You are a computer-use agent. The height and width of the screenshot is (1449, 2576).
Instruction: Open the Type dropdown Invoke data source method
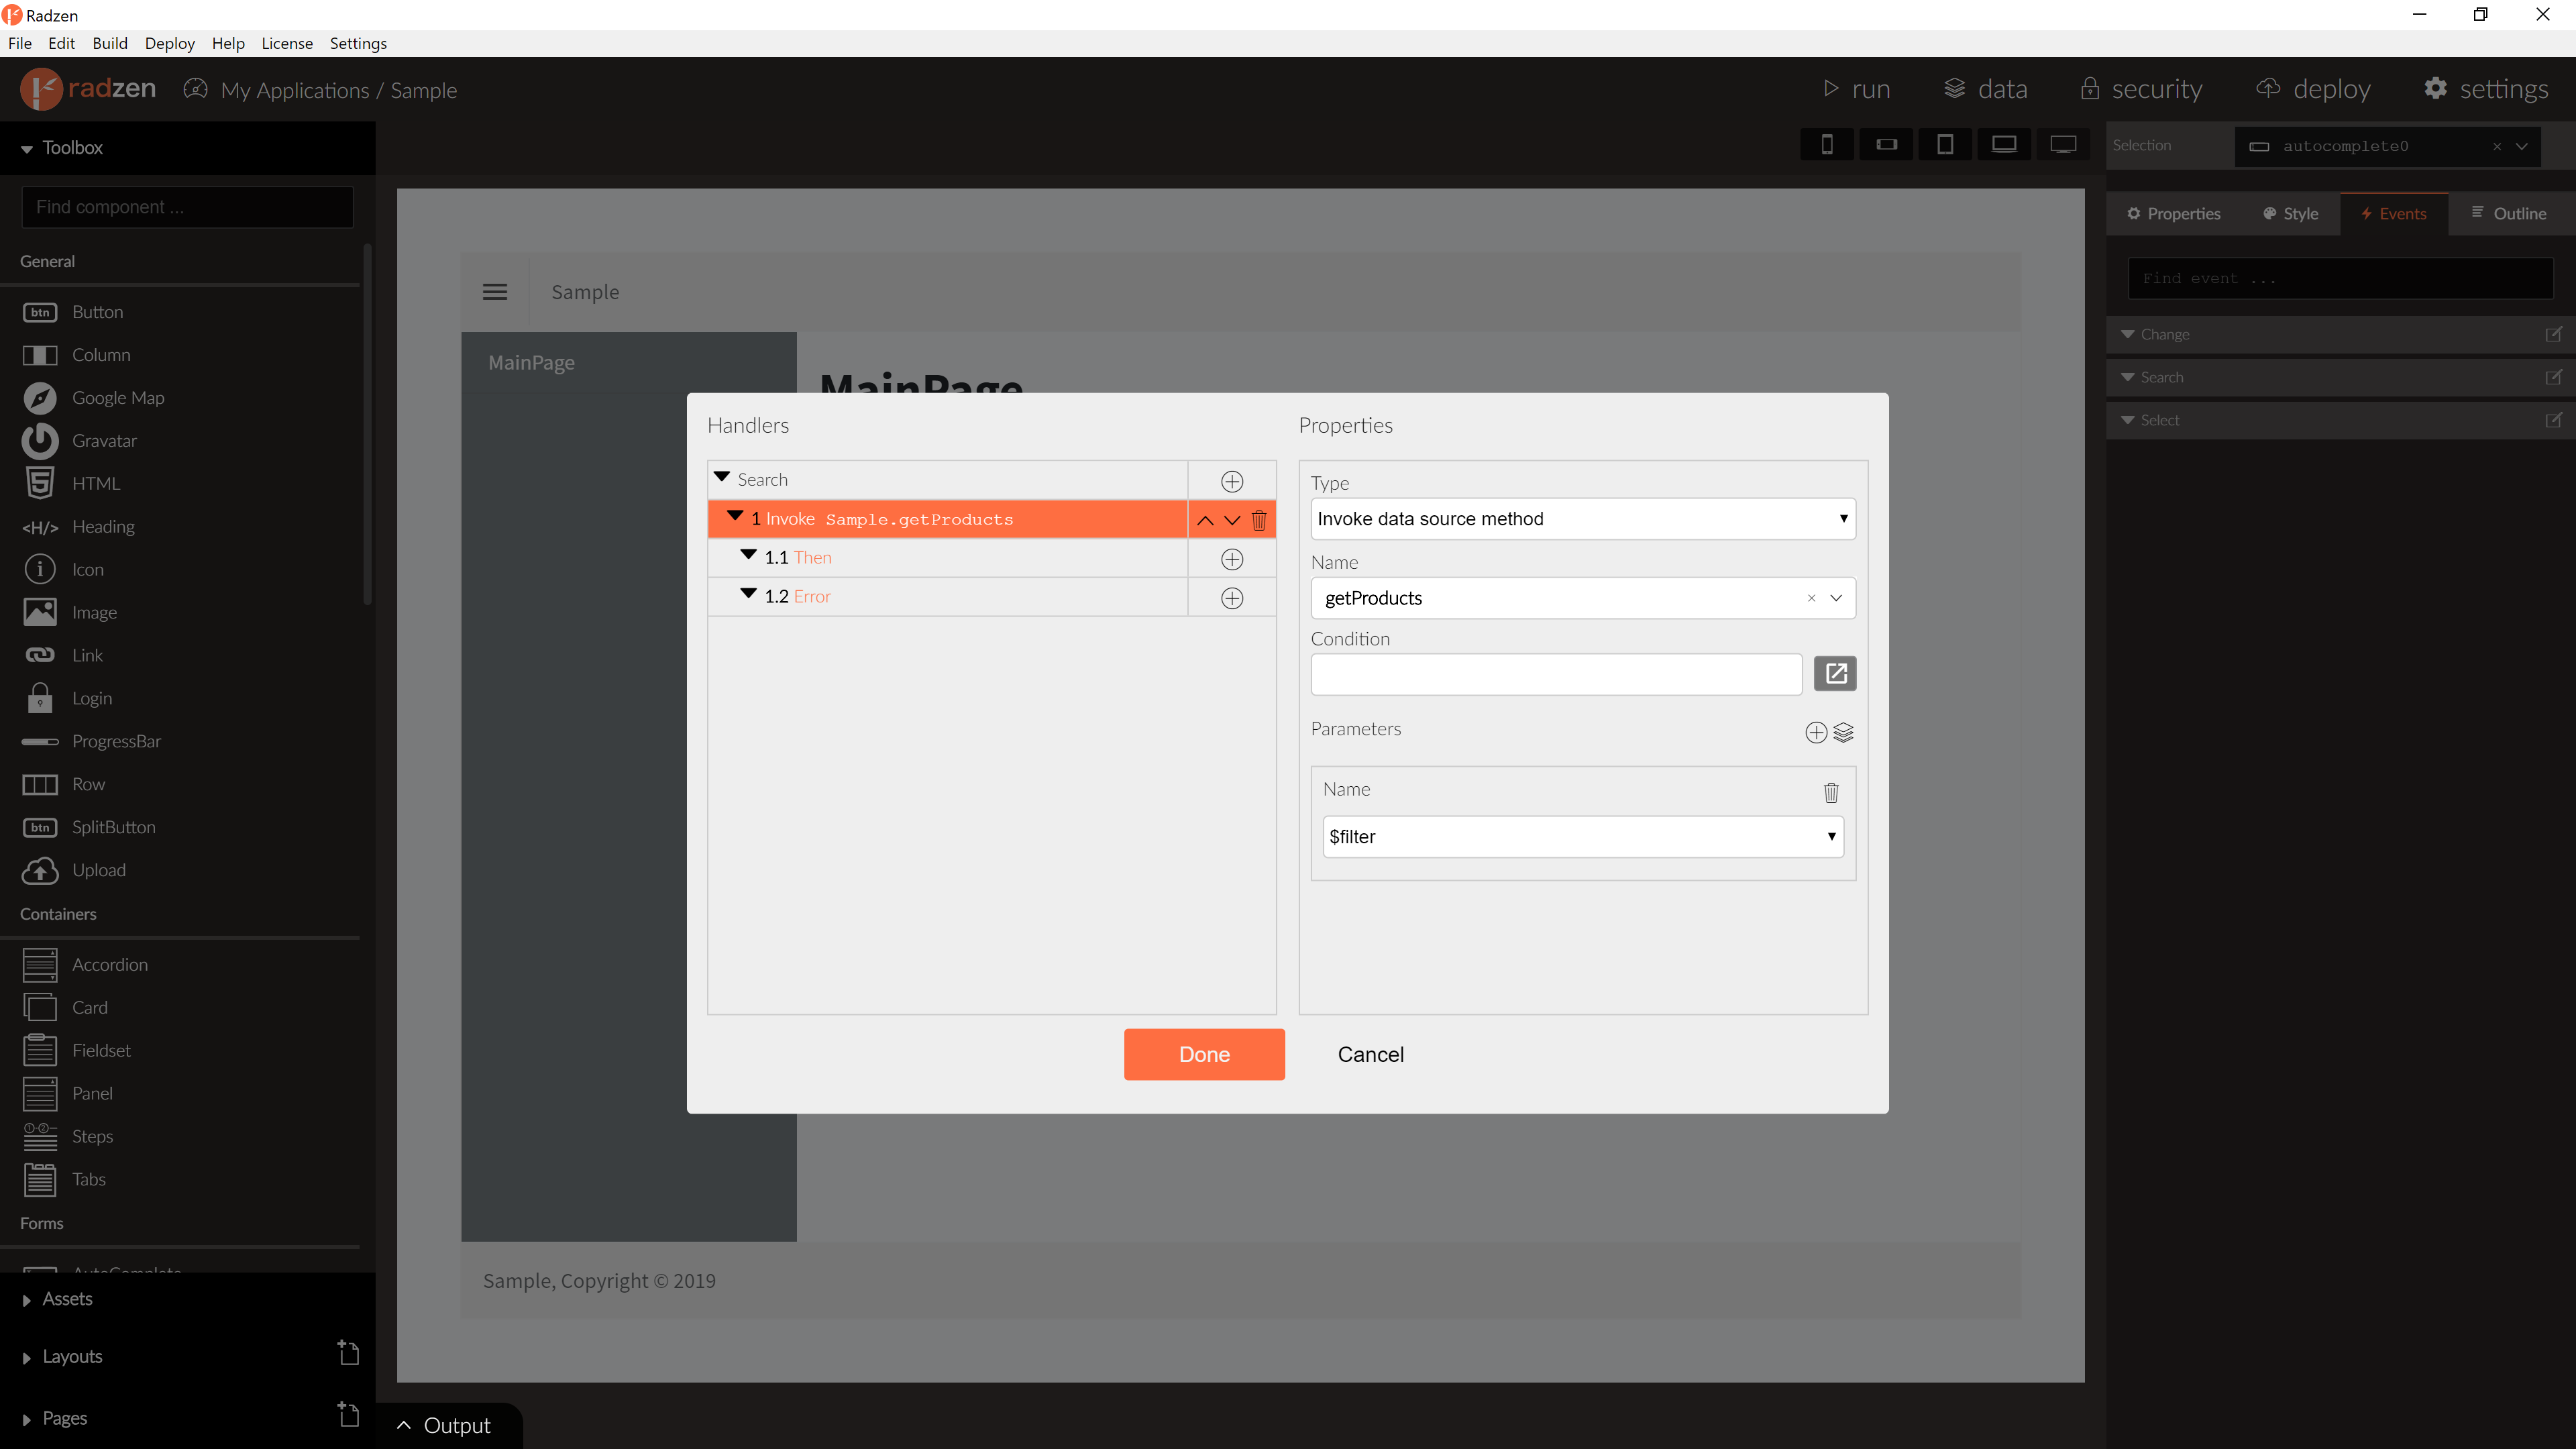[x=1583, y=519]
